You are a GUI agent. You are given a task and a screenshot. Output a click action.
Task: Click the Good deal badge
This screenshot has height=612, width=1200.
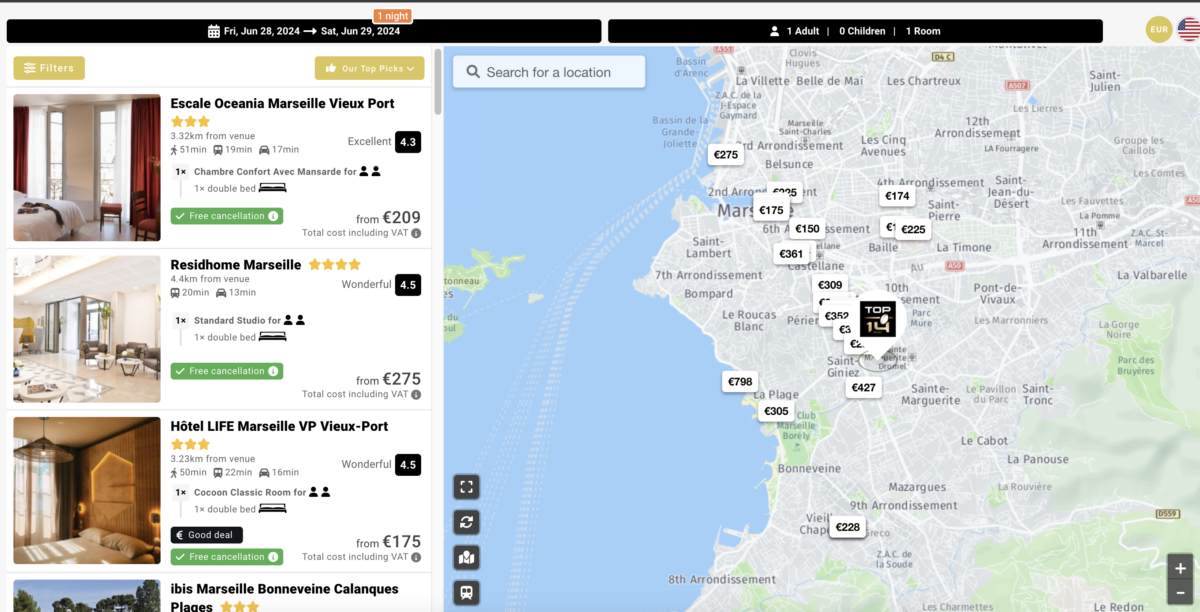coord(207,535)
